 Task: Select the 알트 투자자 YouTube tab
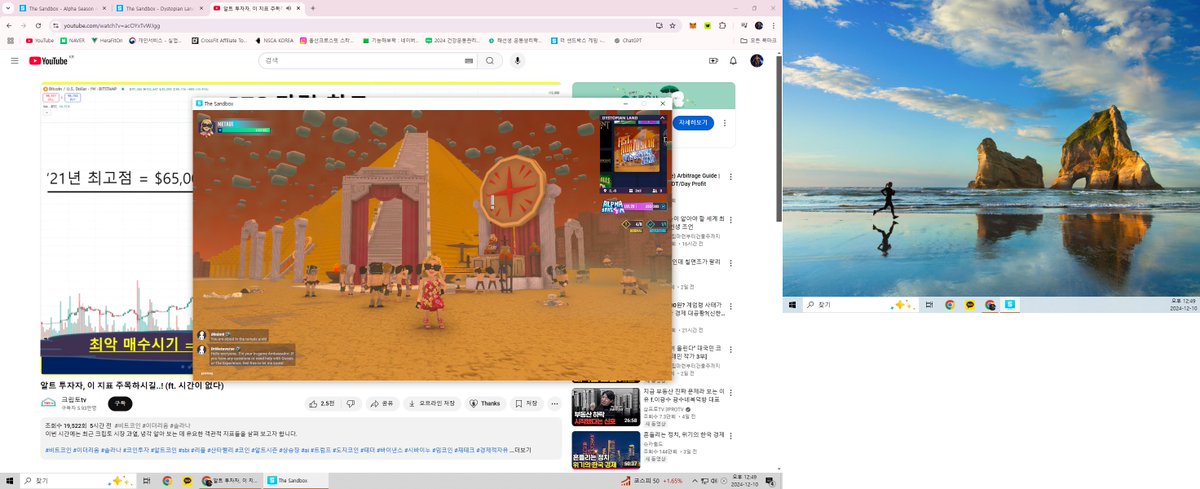tap(256, 8)
